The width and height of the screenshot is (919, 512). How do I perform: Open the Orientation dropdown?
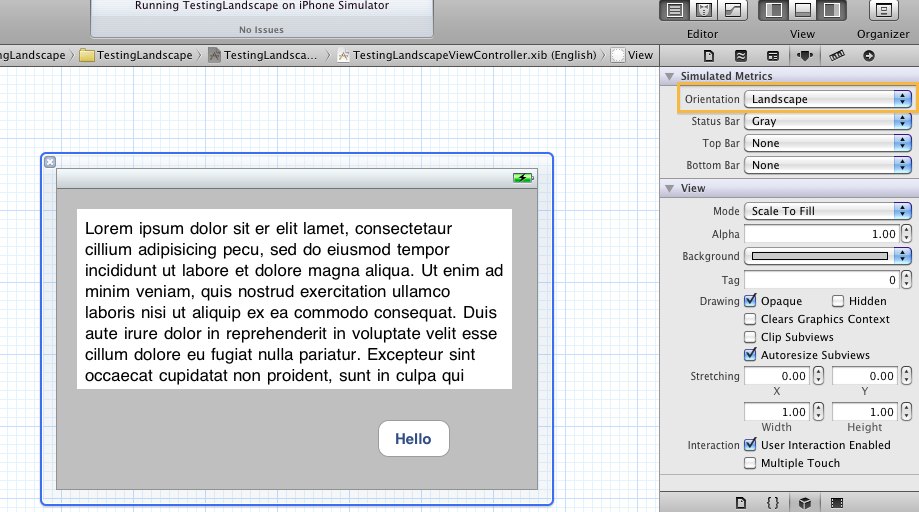(828, 99)
